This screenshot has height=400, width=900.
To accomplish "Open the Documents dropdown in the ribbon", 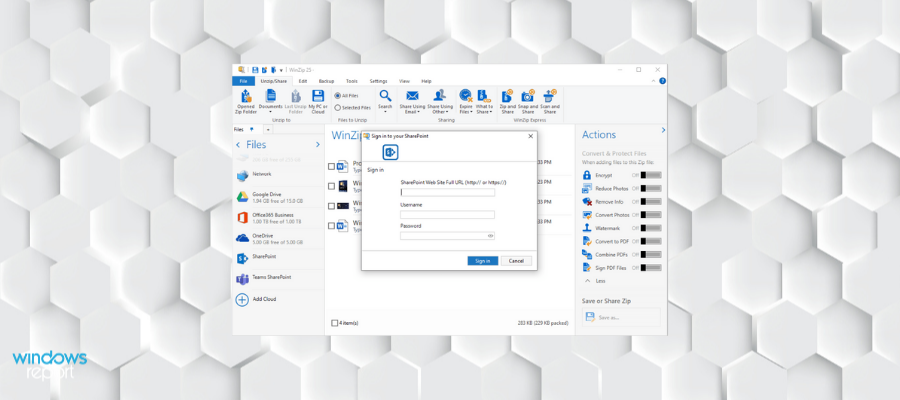I will (x=270, y=111).
